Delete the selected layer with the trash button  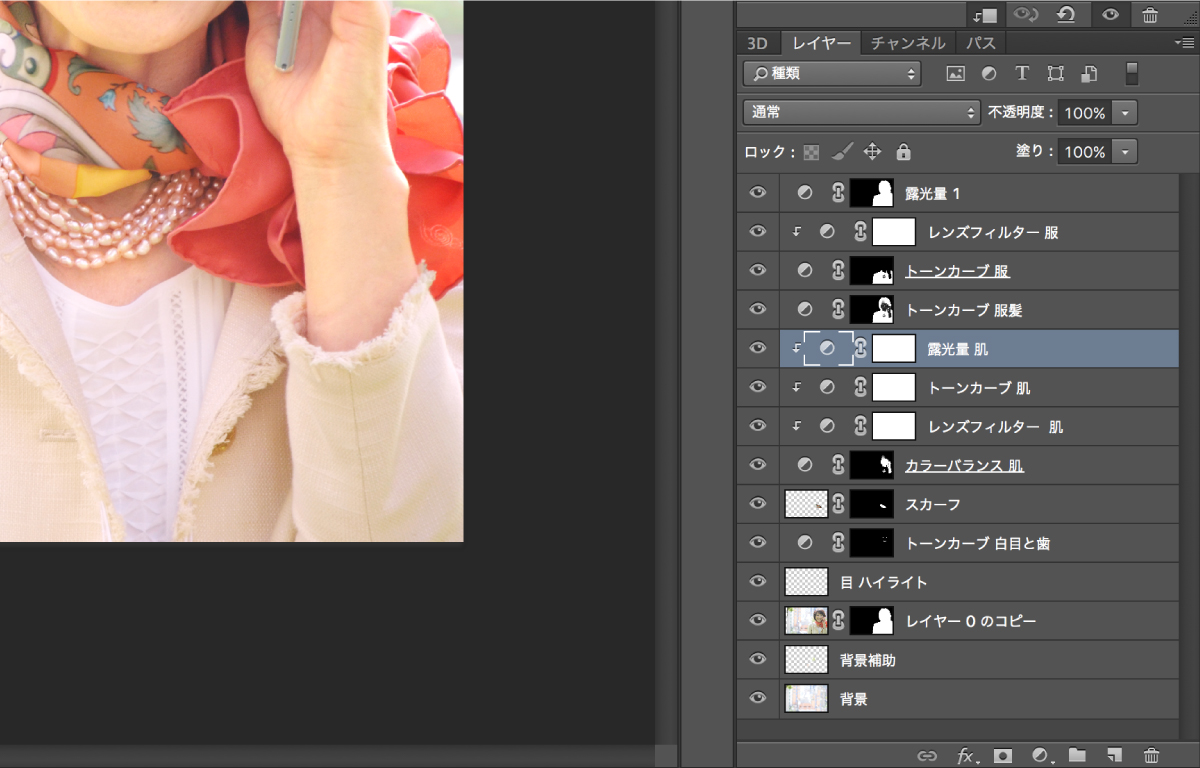1150,757
